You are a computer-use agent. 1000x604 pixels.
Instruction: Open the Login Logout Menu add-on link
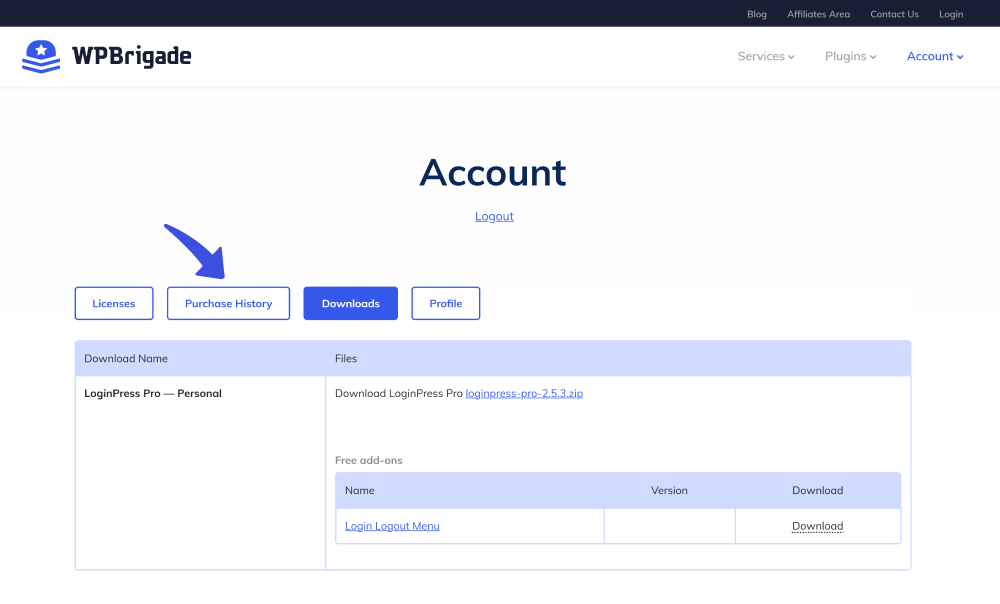tap(392, 526)
